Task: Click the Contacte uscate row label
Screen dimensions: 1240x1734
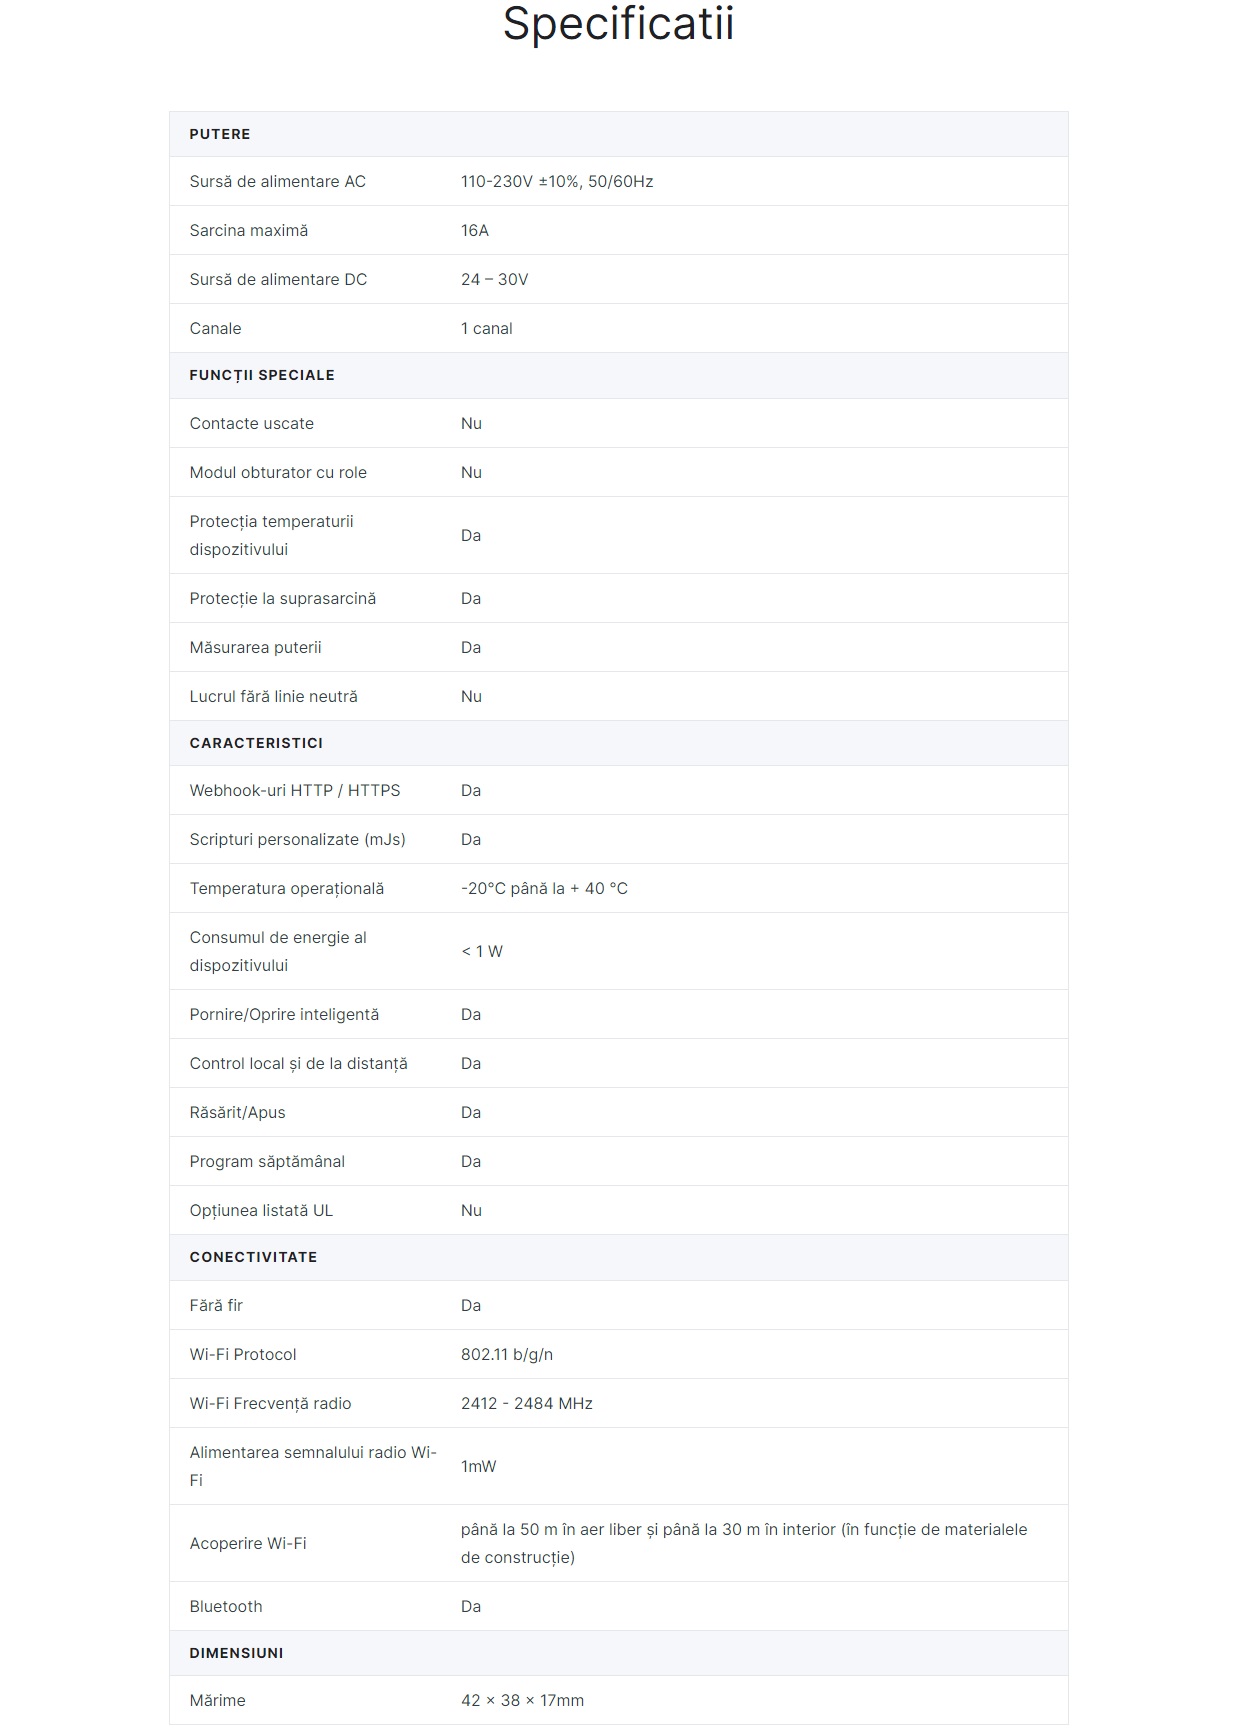Action: (251, 423)
